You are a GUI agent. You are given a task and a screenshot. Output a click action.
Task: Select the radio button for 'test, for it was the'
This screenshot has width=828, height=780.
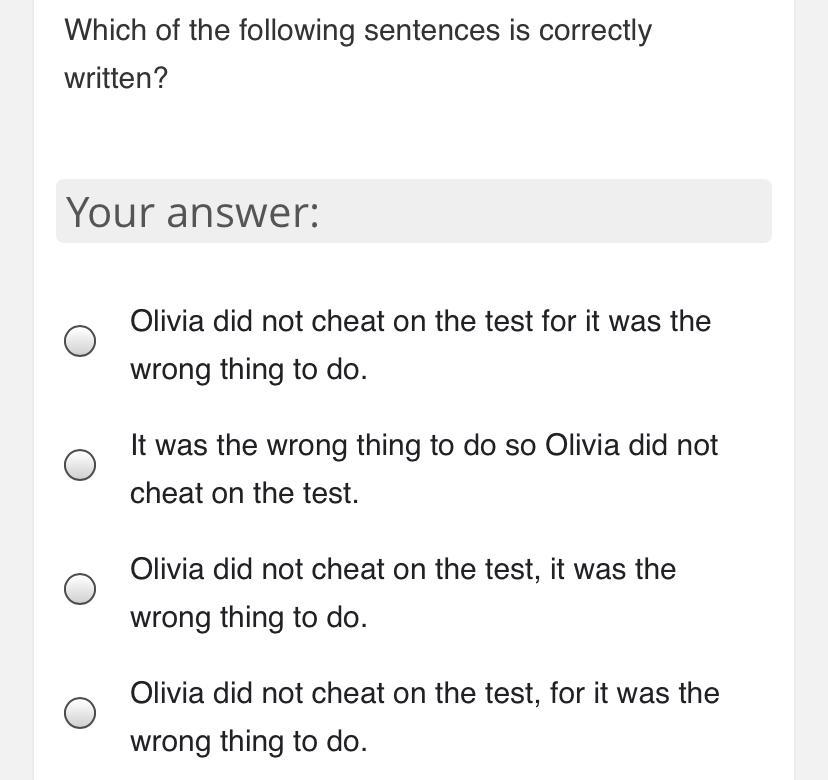(x=80, y=713)
